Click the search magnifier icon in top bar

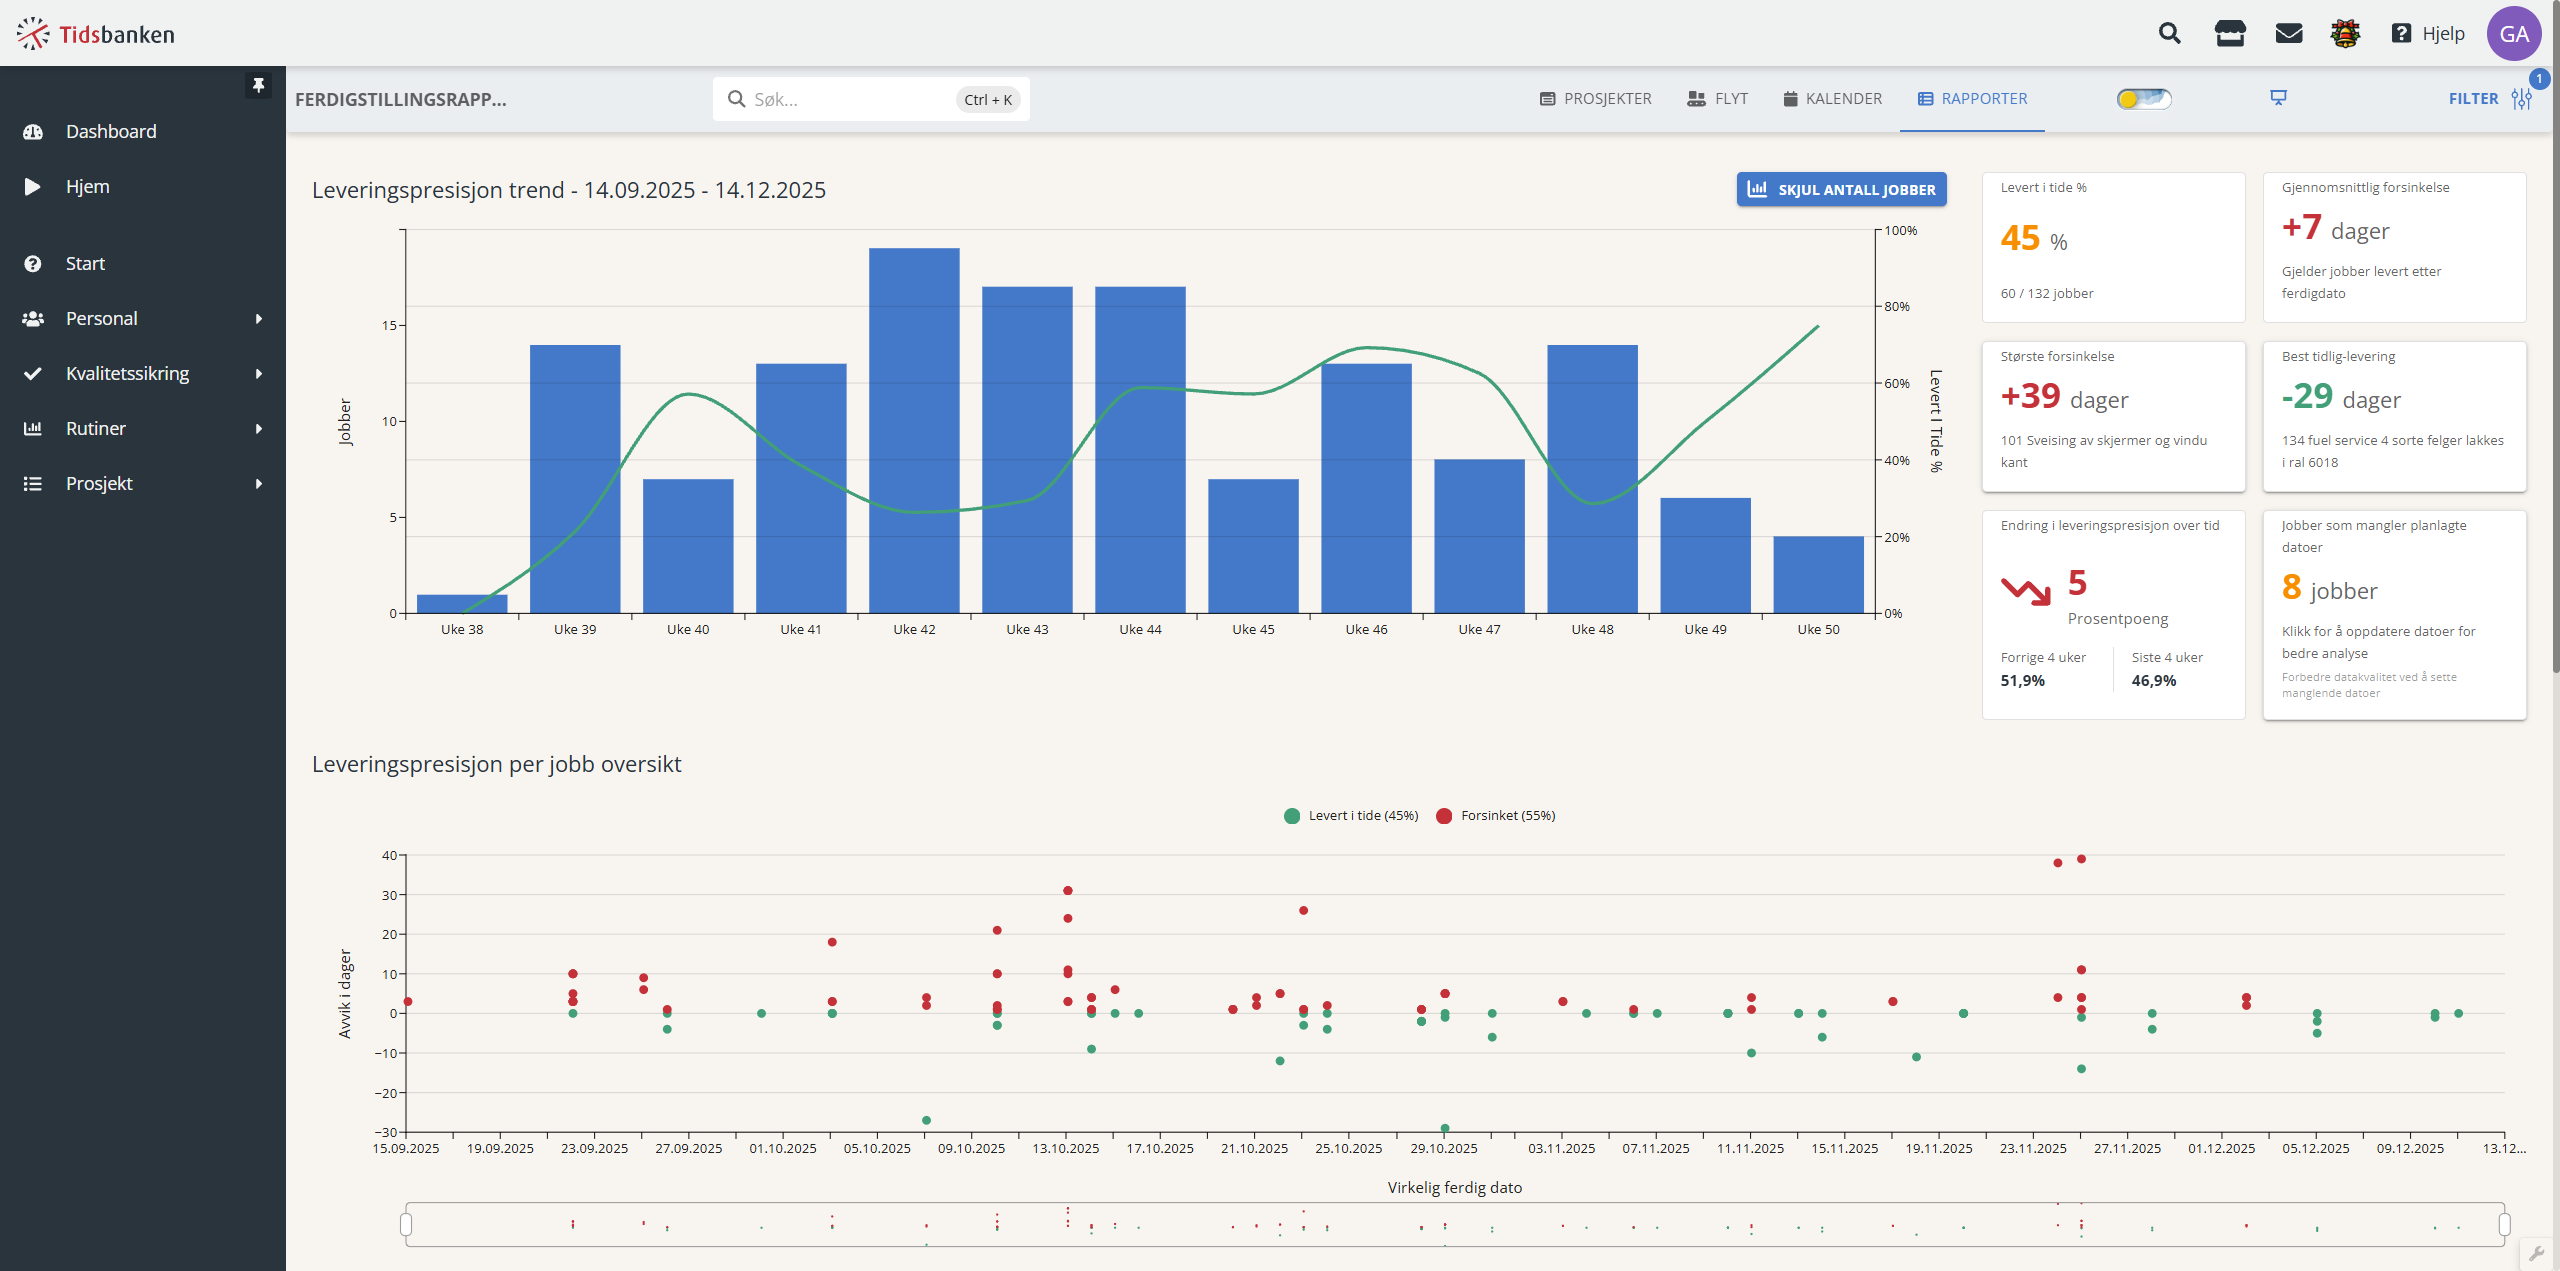coord(2169,34)
